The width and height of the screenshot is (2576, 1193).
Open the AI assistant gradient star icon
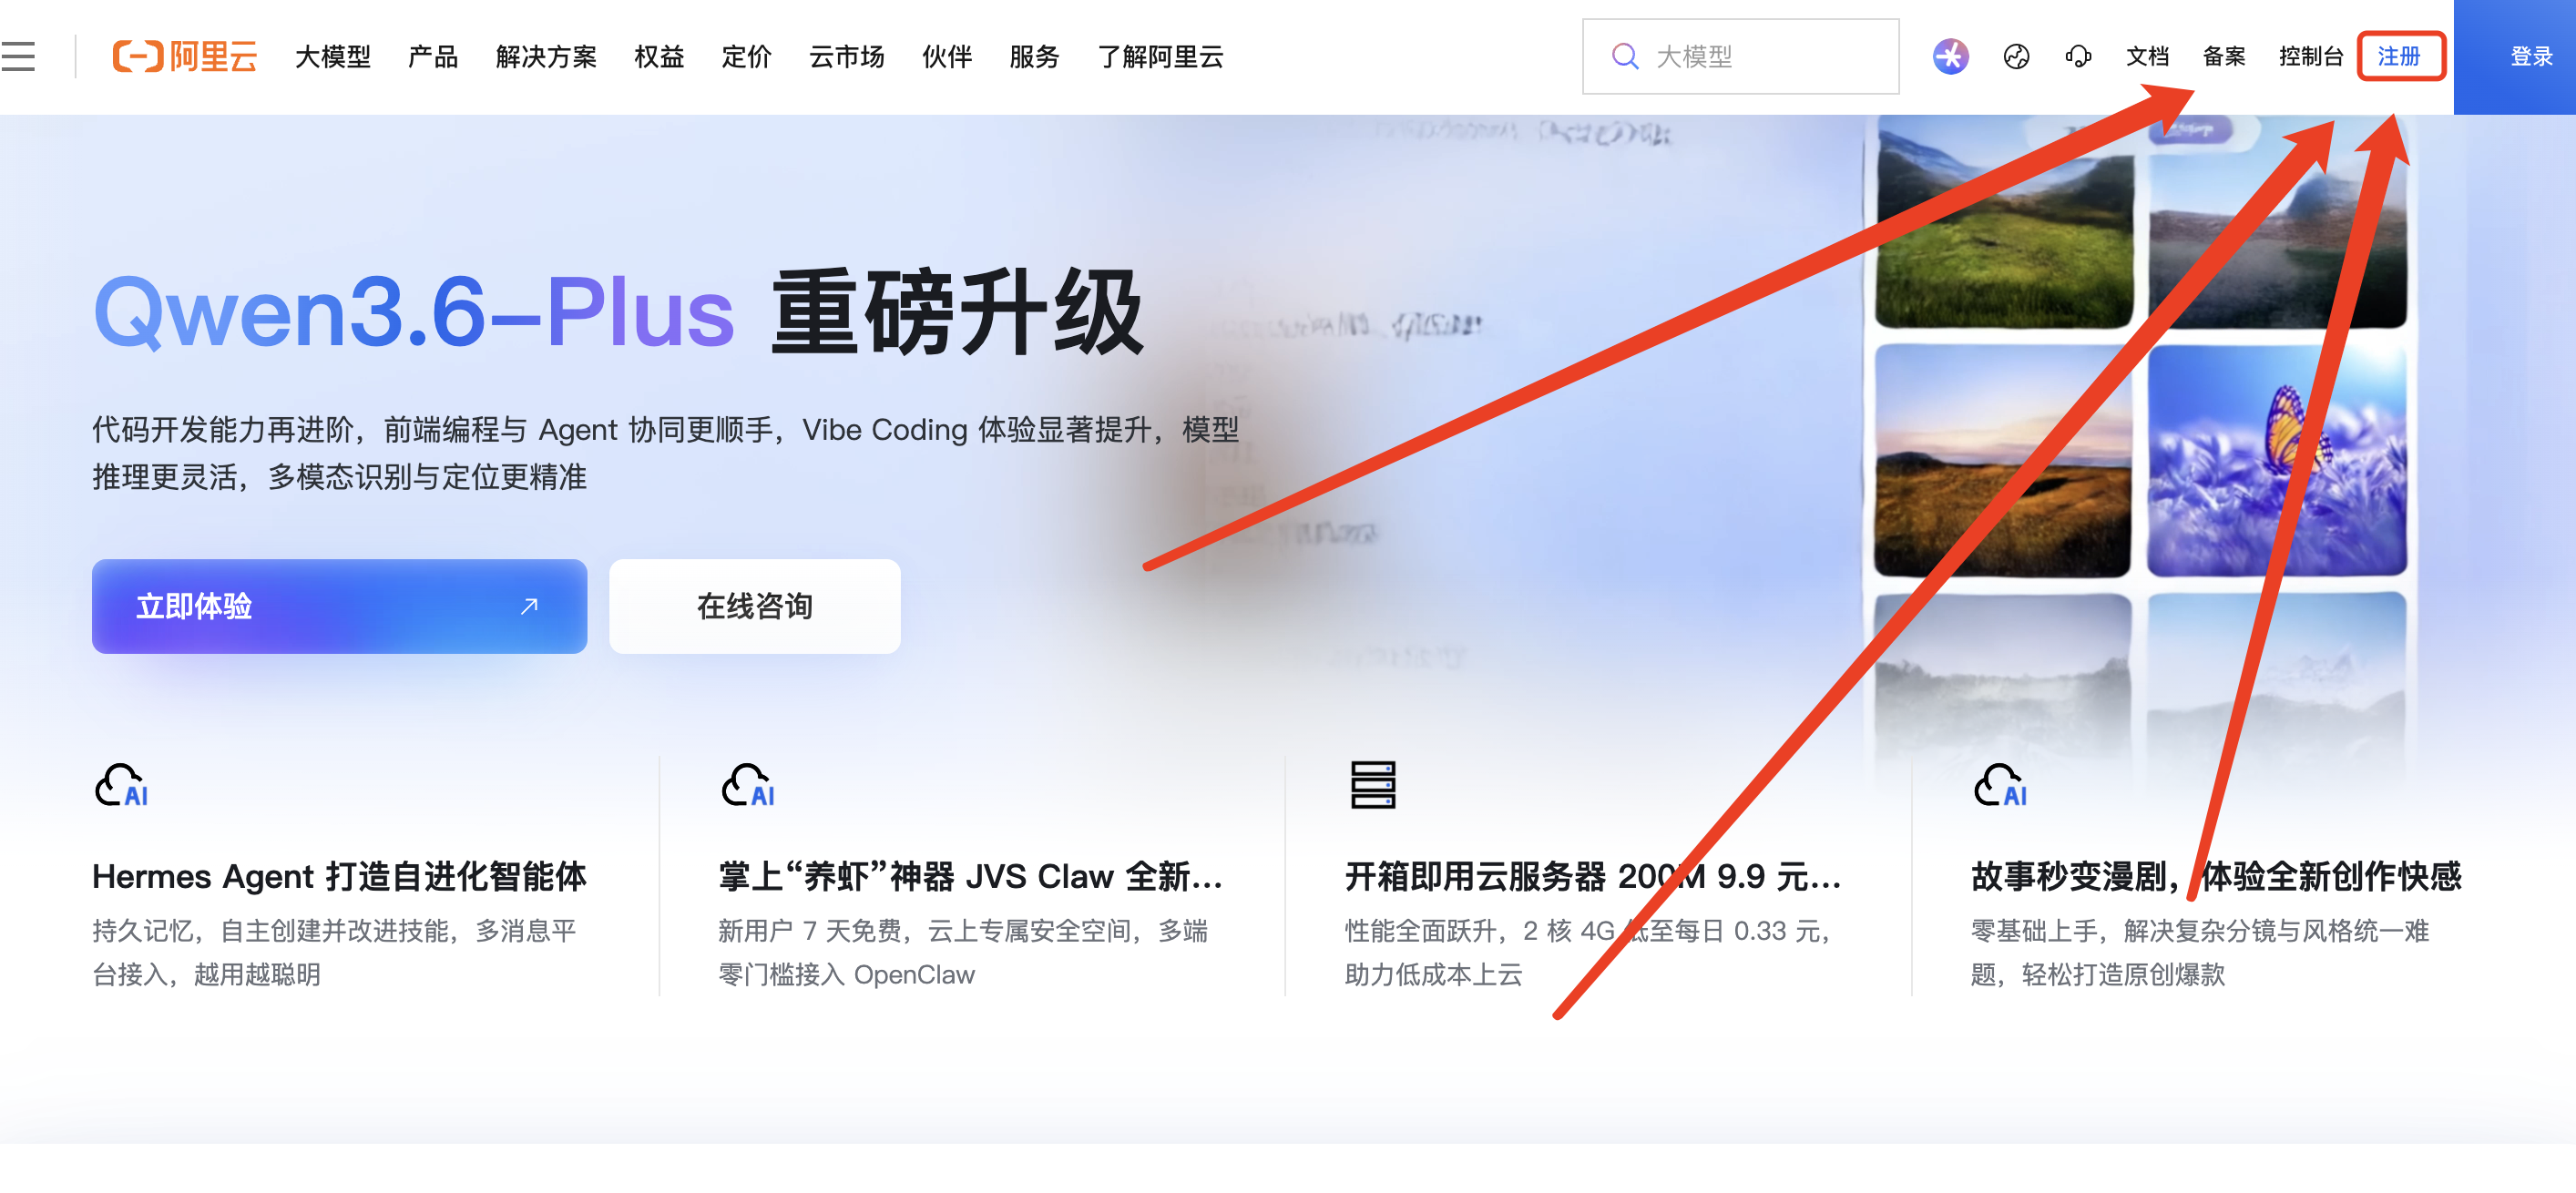click(x=1950, y=57)
